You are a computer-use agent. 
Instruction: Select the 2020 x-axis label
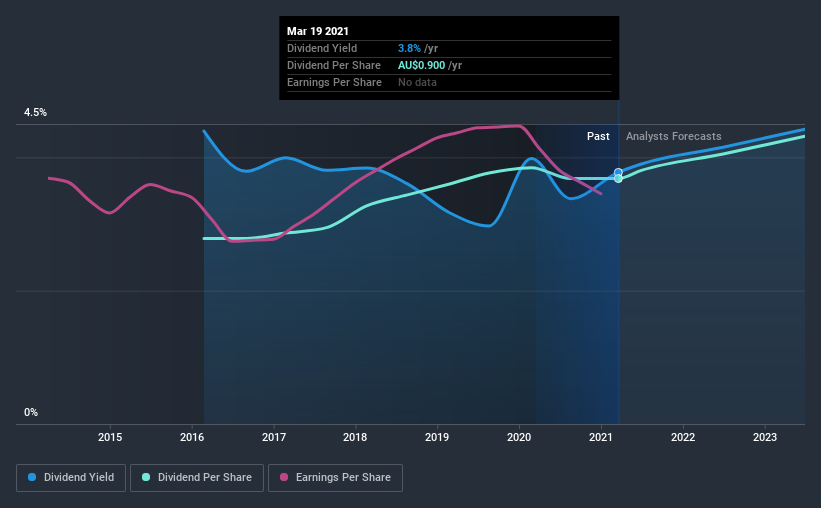pos(519,437)
